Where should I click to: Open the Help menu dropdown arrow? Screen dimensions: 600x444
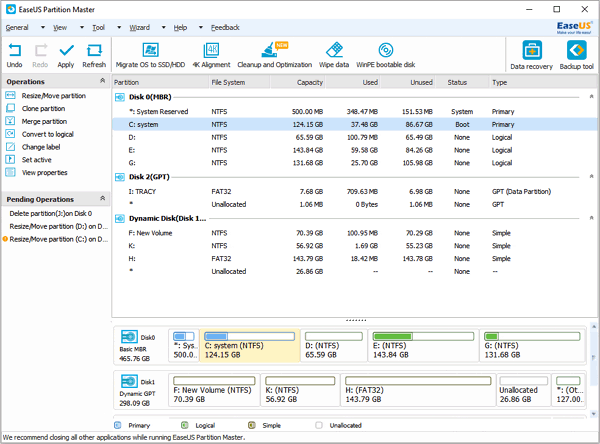[x=201, y=28]
